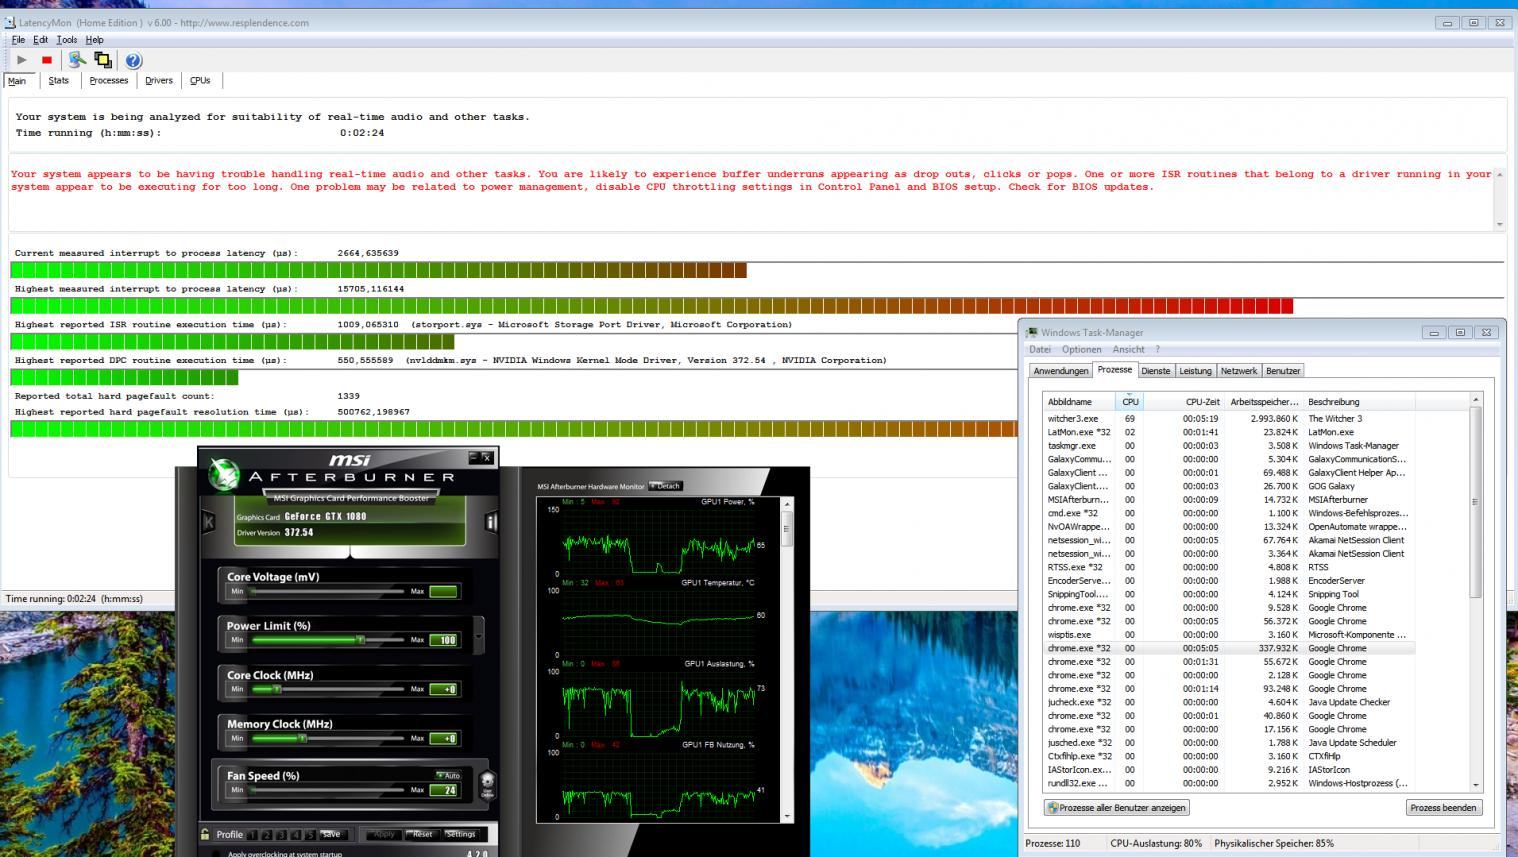Image resolution: width=1518 pixels, height=857 pixels.
Task: Switch to the Leistung tab
Action: coord(1195,371)
